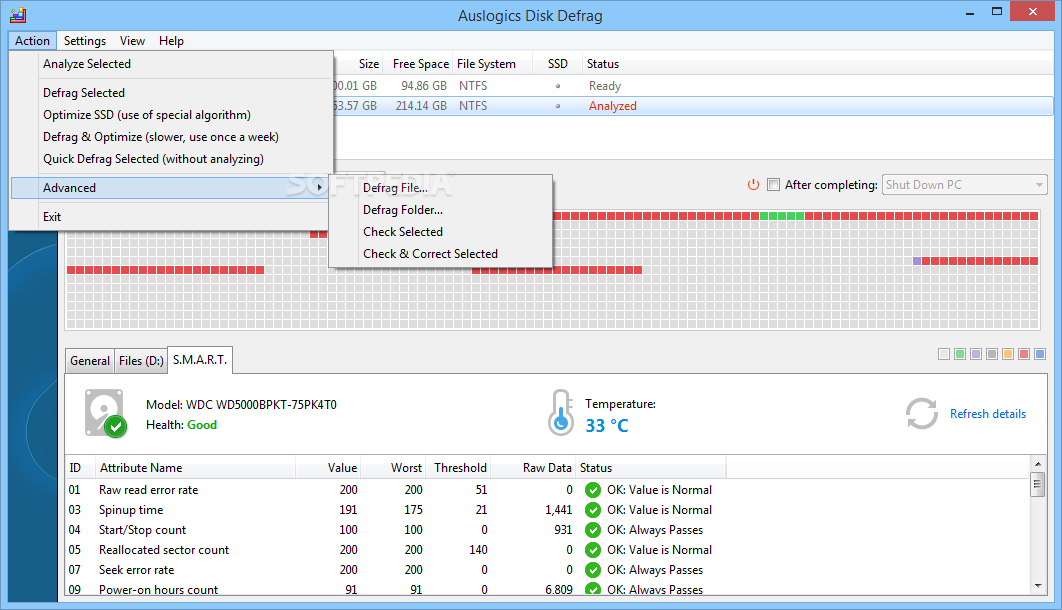Open the Shut Down PC dropdown

(964, 185)
